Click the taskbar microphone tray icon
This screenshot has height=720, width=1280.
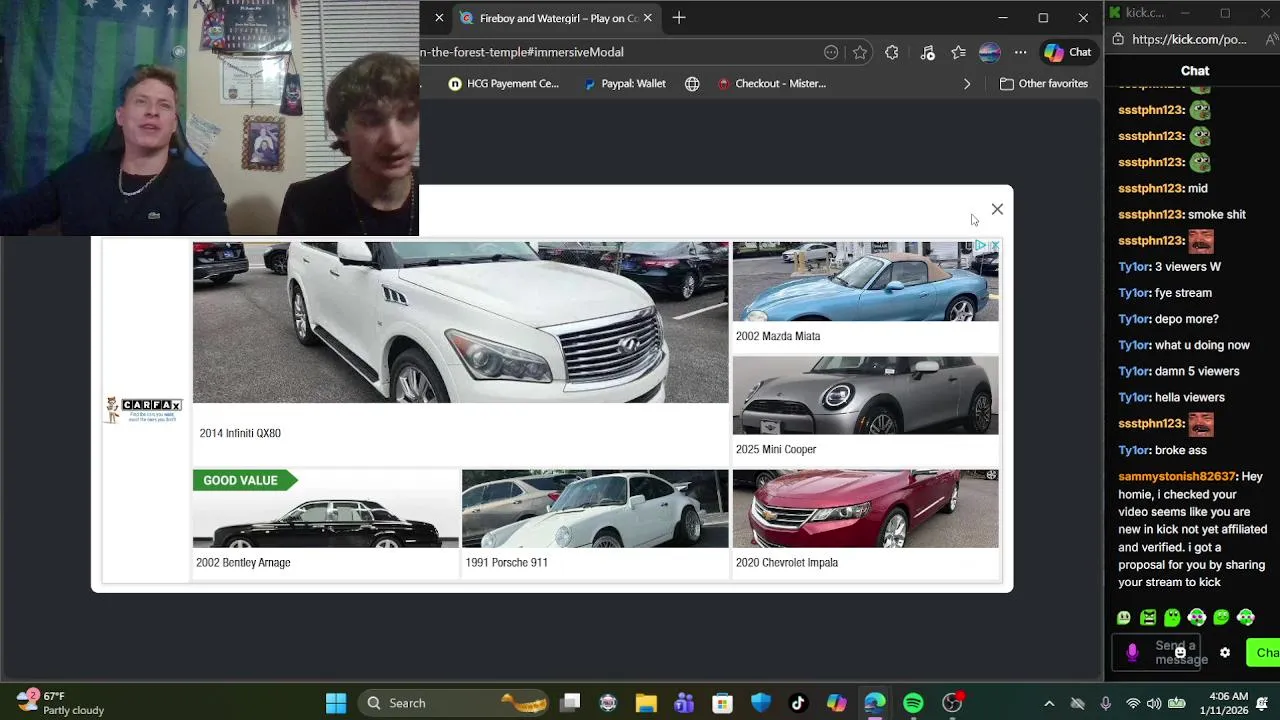[x=1105, y=703]
